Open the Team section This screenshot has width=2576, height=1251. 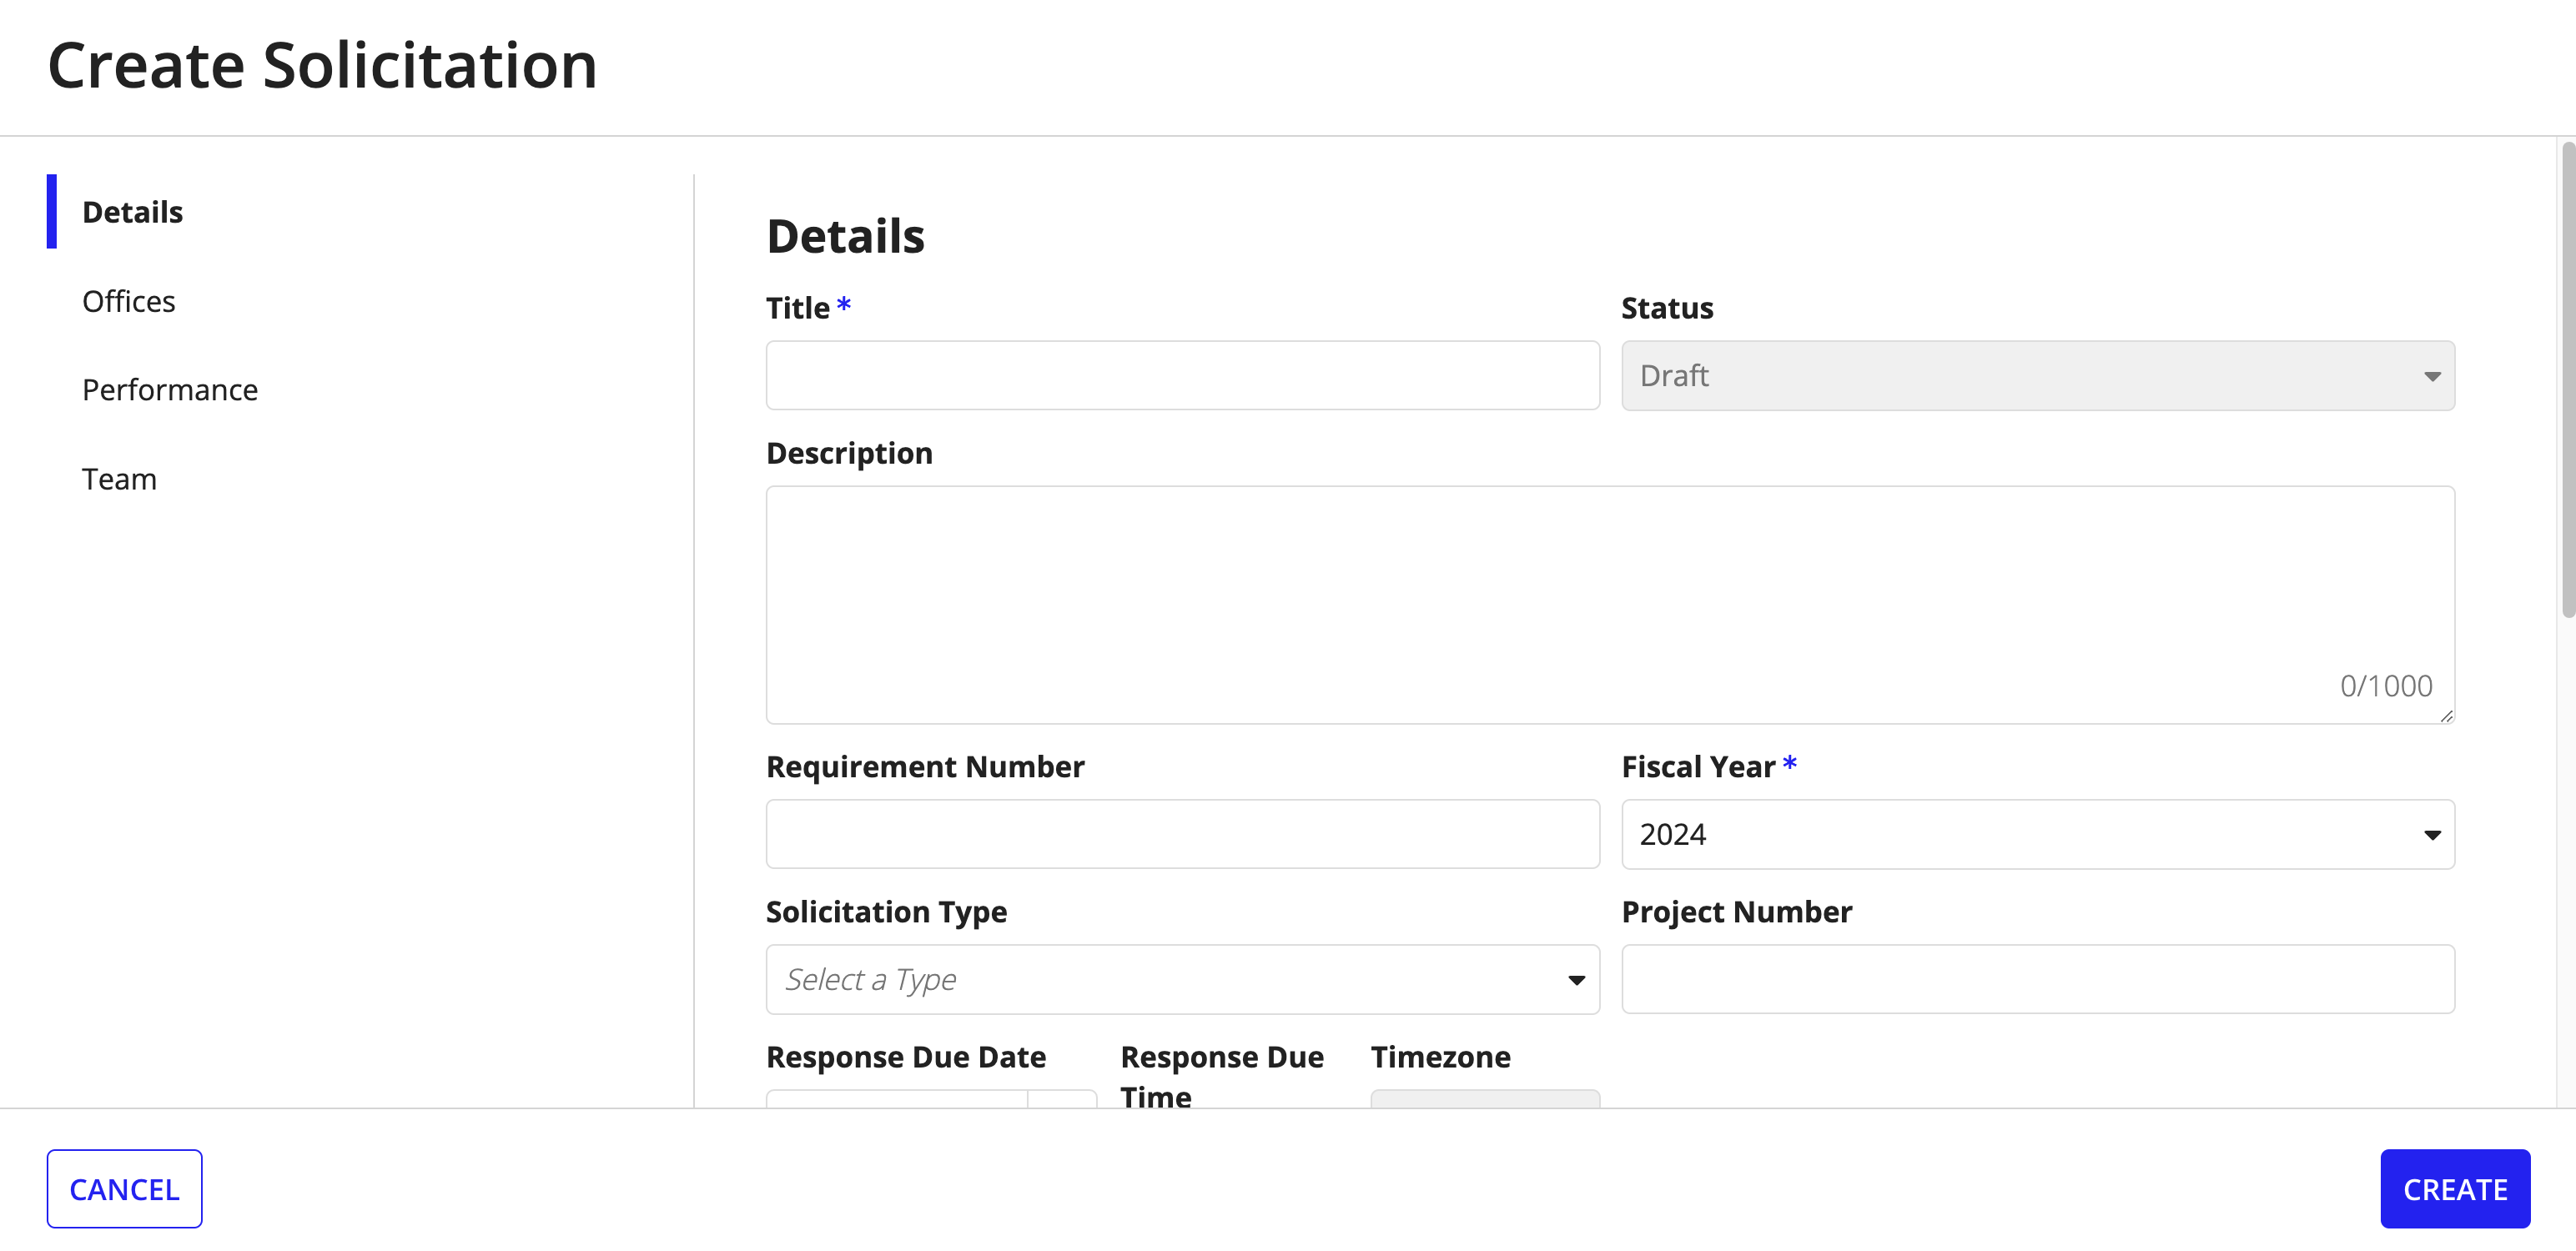119,479
